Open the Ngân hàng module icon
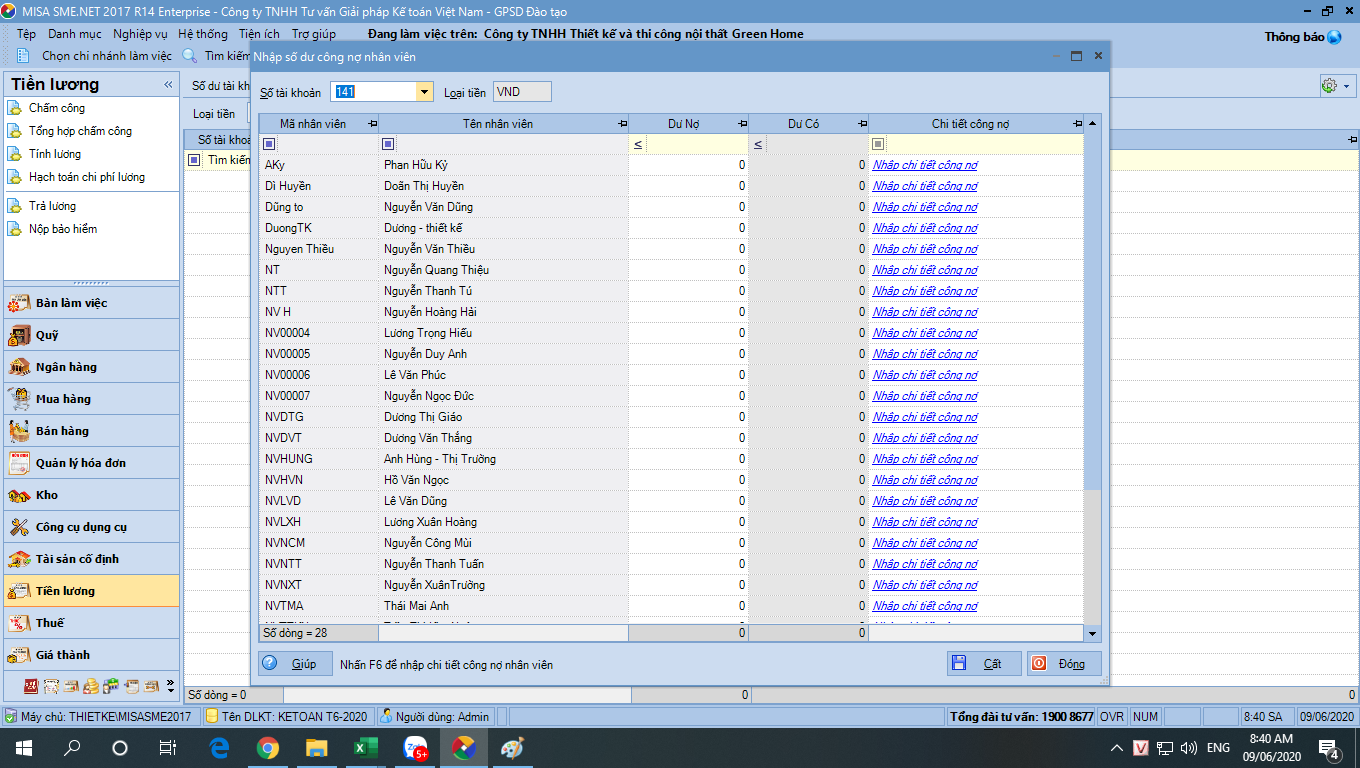This screenshot has height=768, width=1360. tap(19, 367)
